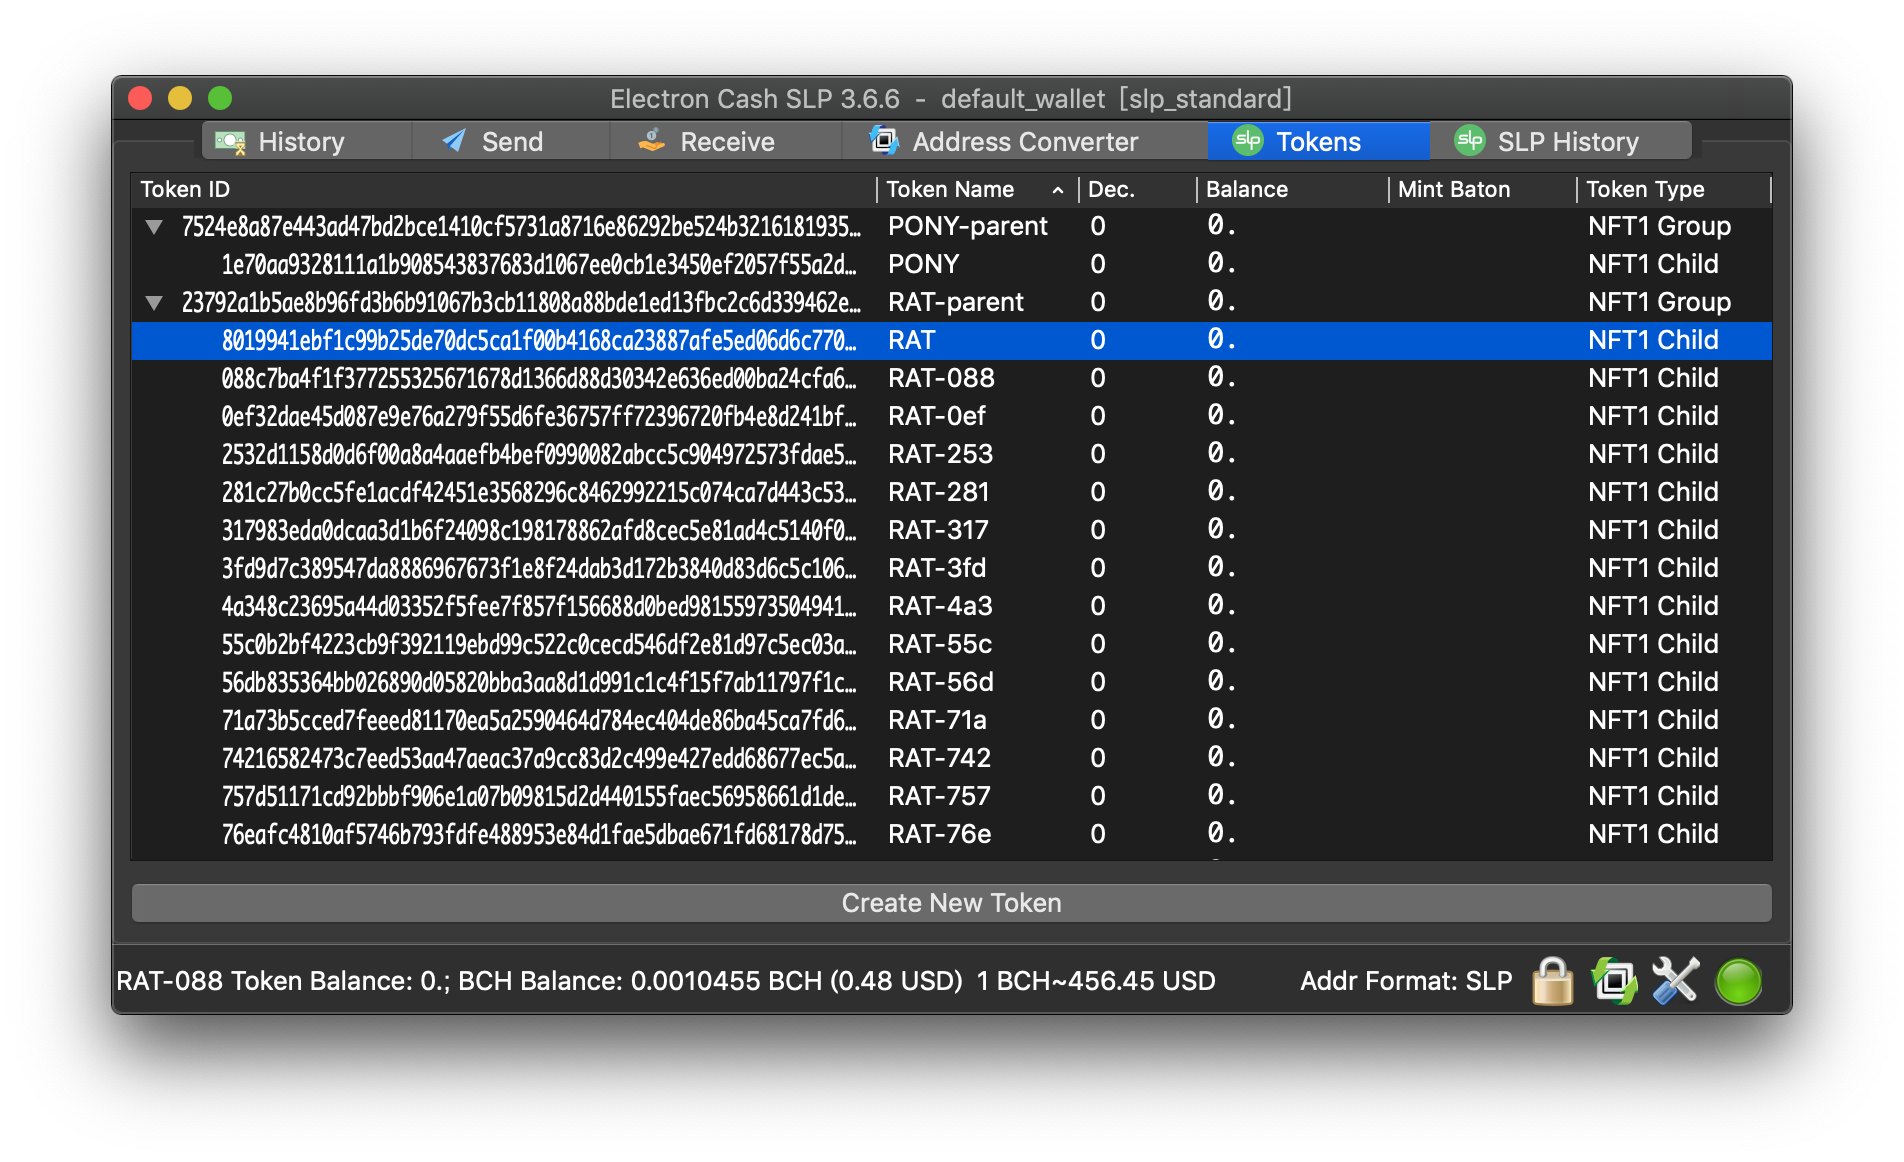The width and height of the screenshot is (1904, 1162).
Task: Select the RAT-253 token row
Action: point(951,455)
